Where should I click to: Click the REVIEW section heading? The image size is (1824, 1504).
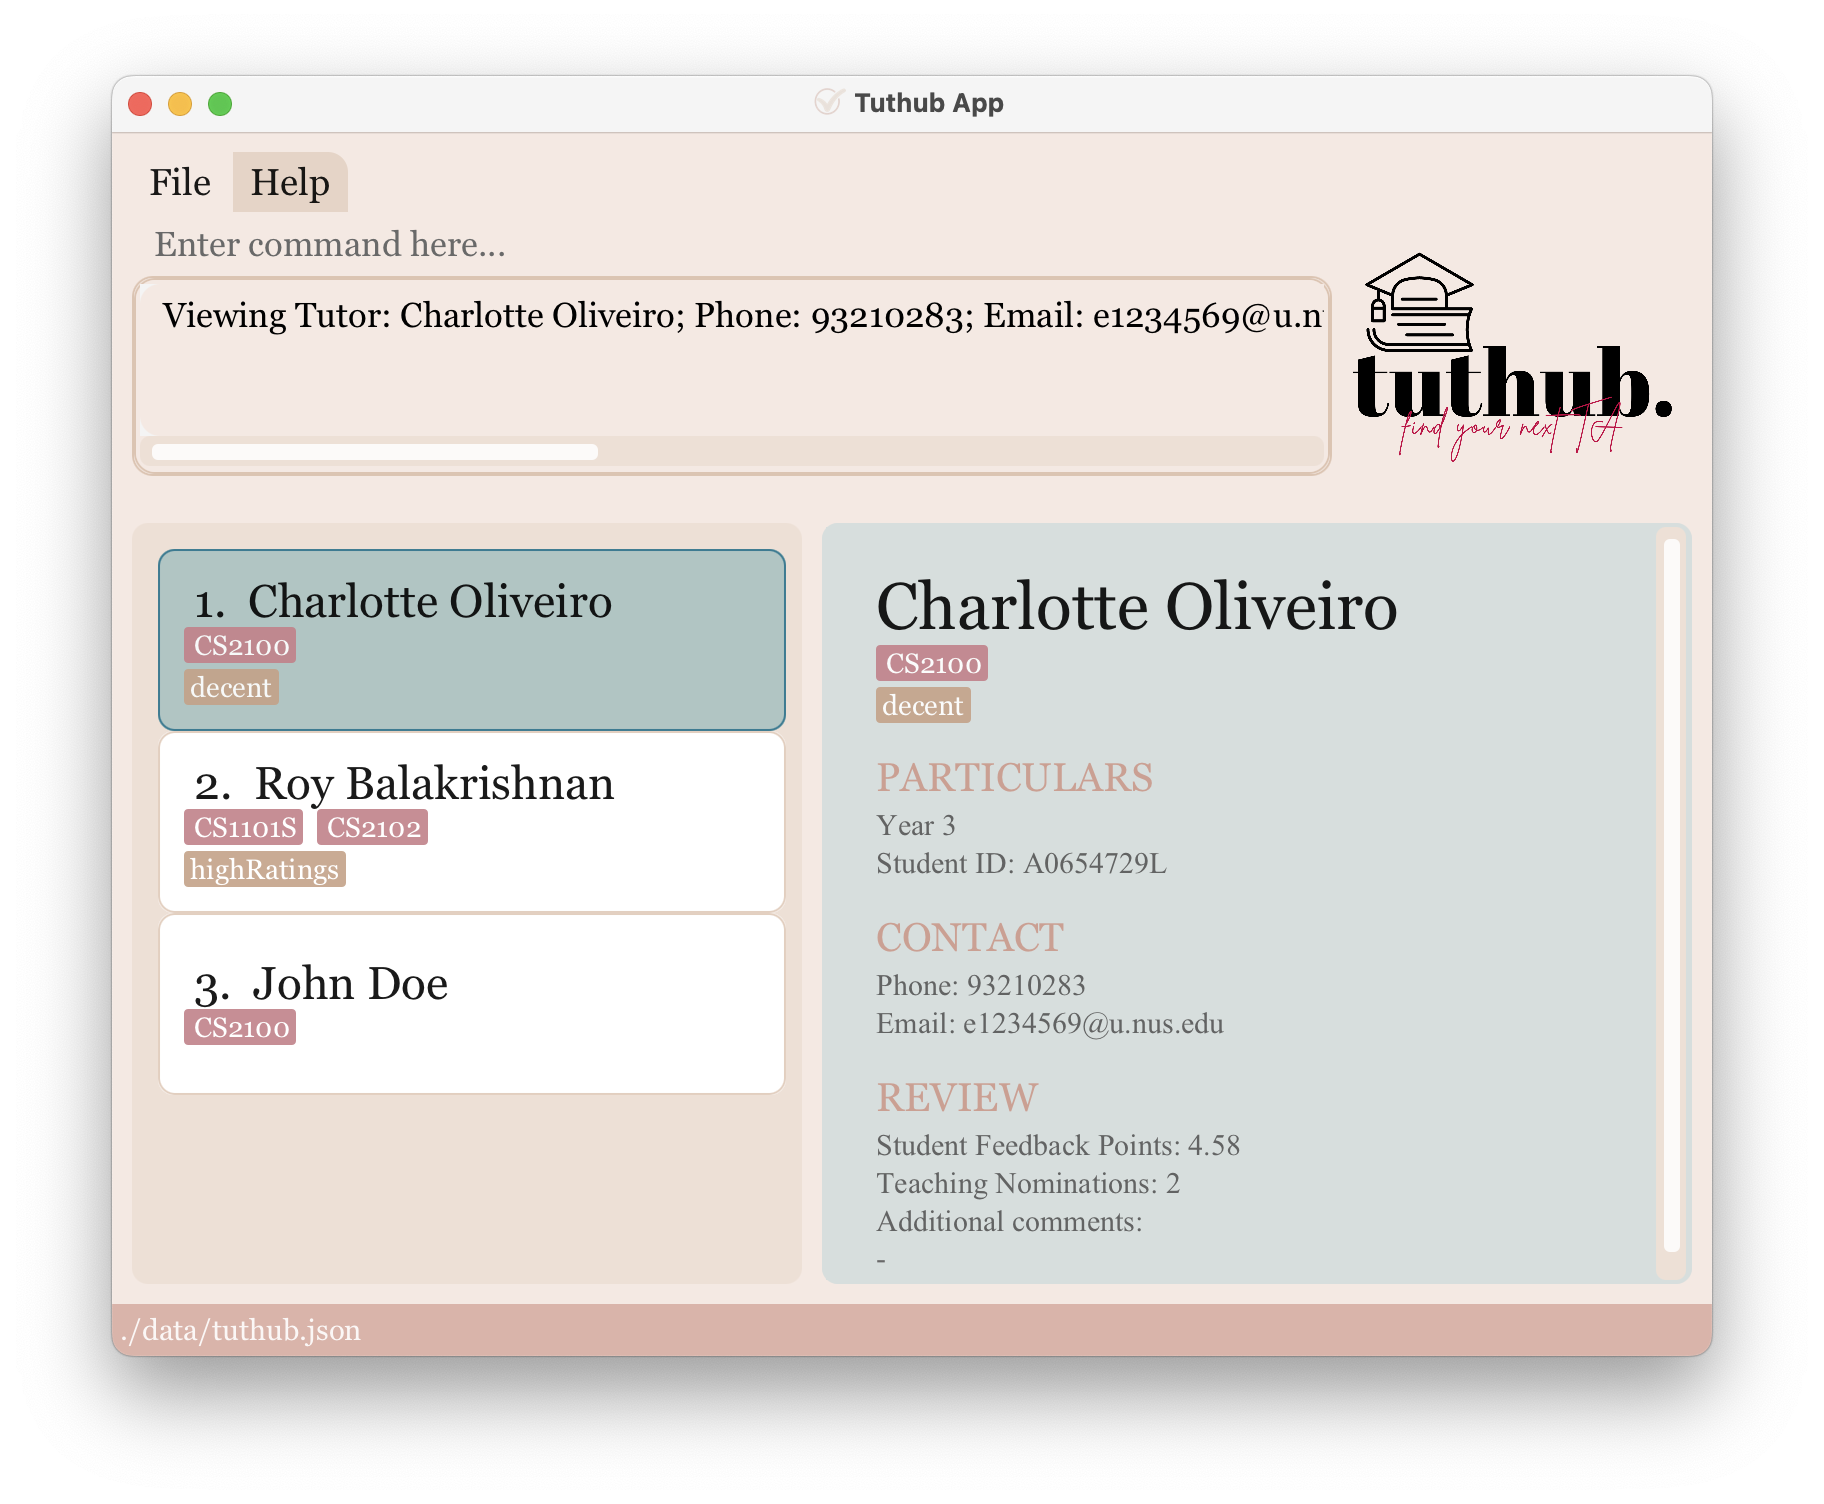(957, 1098)
